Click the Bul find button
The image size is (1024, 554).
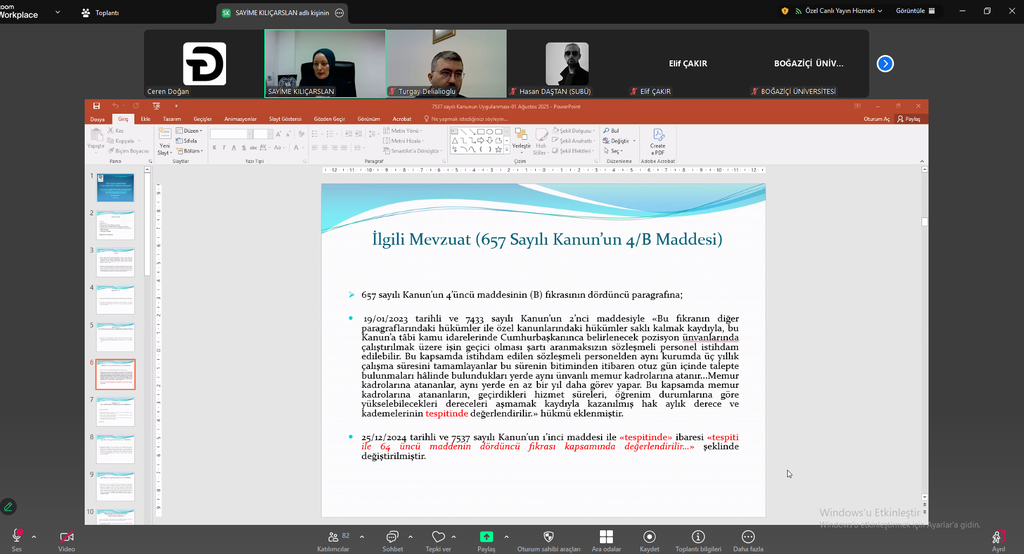pyautogui.click(x=611, y=131)
